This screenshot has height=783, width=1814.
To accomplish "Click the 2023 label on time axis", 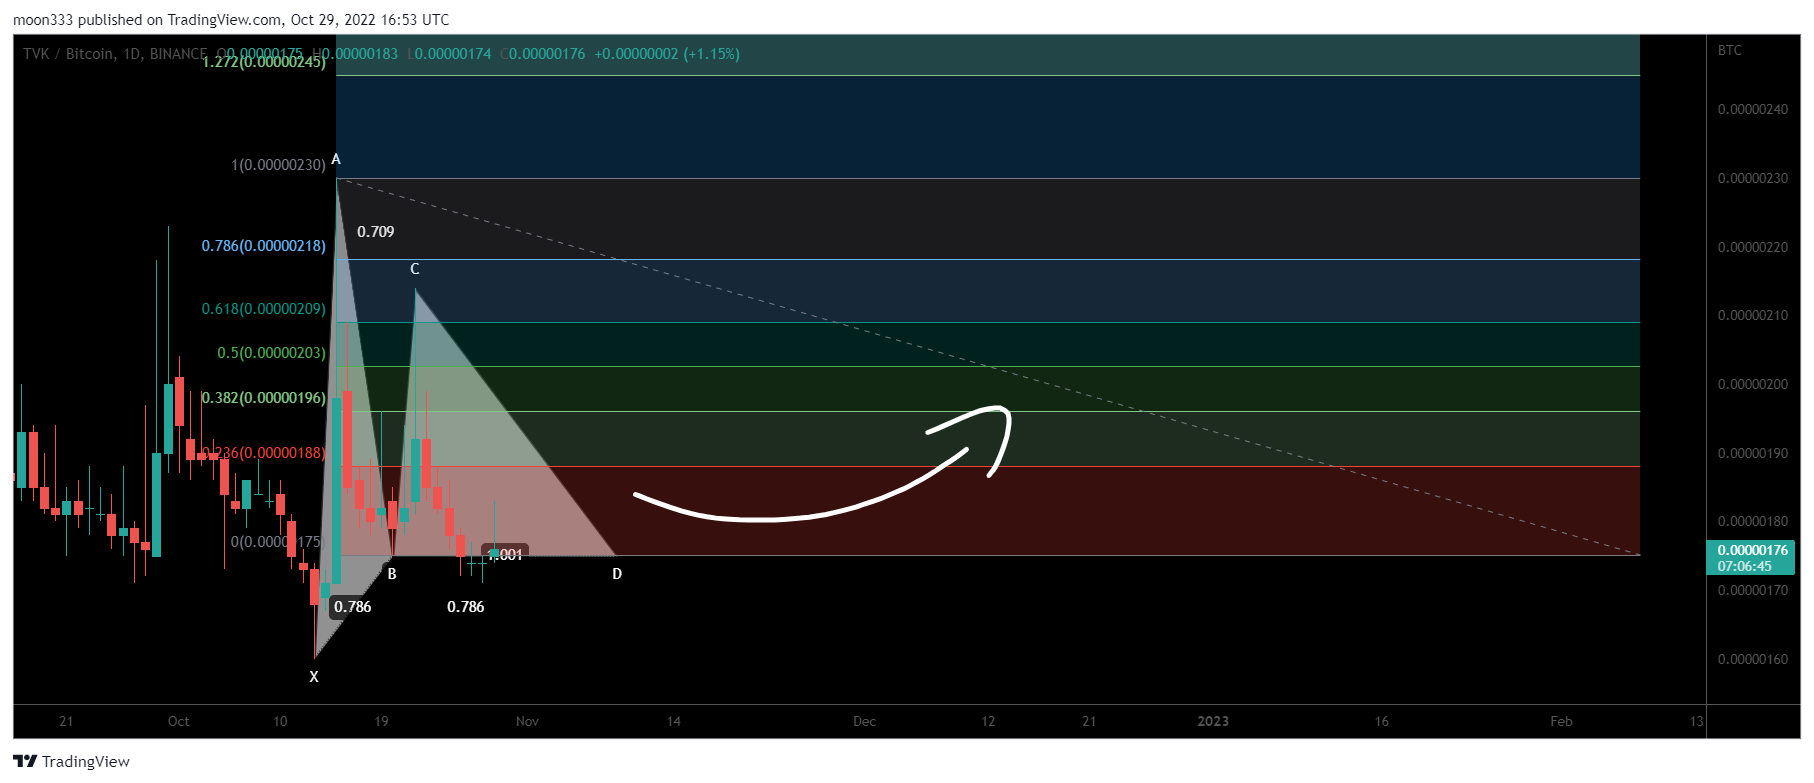I will pos(1213,721).
